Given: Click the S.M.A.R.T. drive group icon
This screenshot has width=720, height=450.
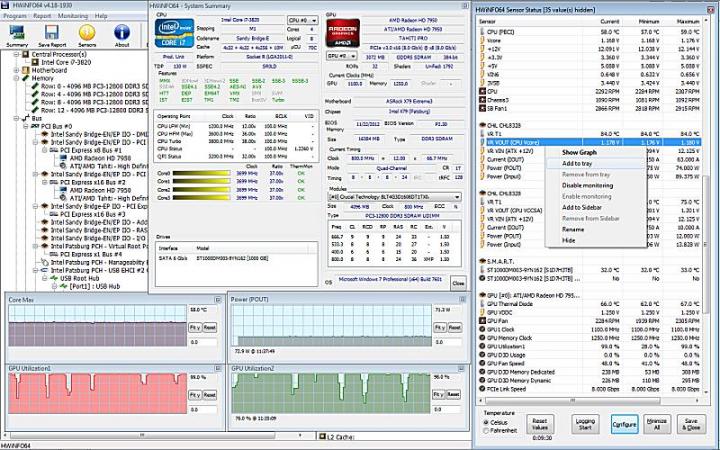Looking at the screenshot, I should (482, 261).
